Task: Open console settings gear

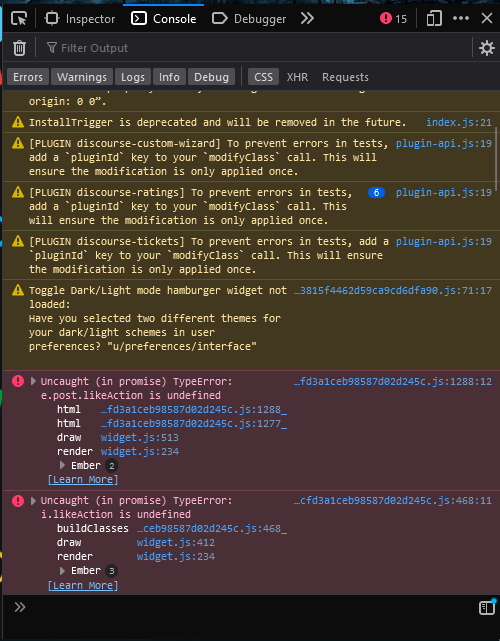Action: pos(487,48)
